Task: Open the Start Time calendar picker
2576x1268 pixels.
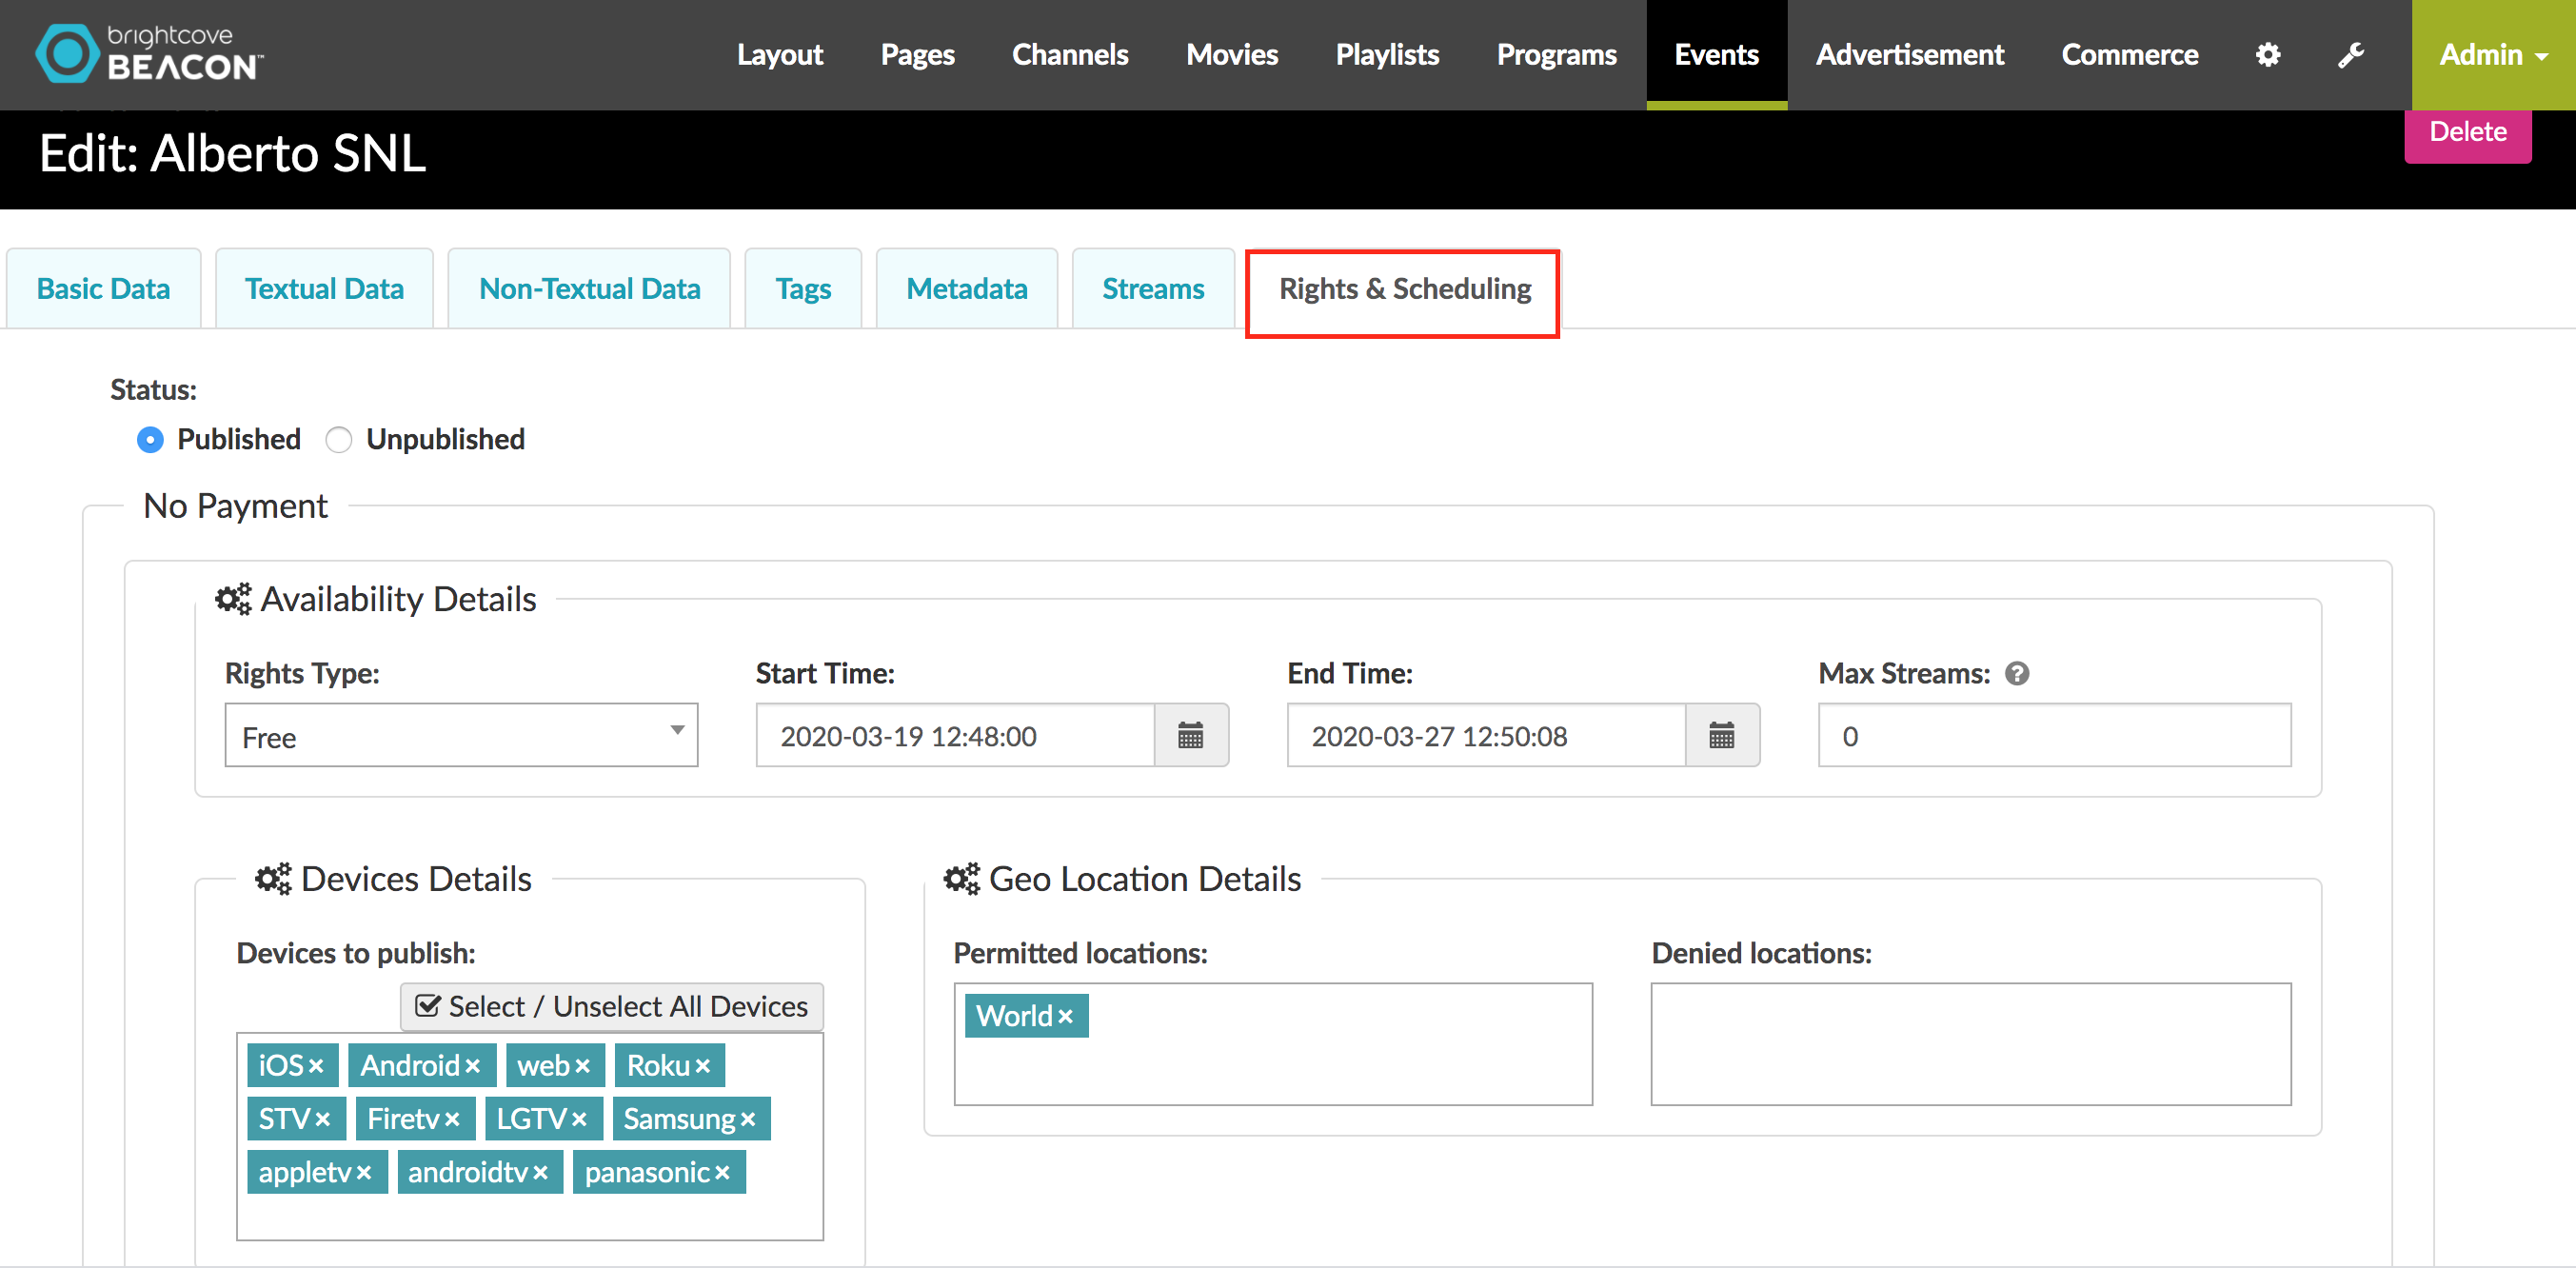Action: click(x=1190, y=736)
